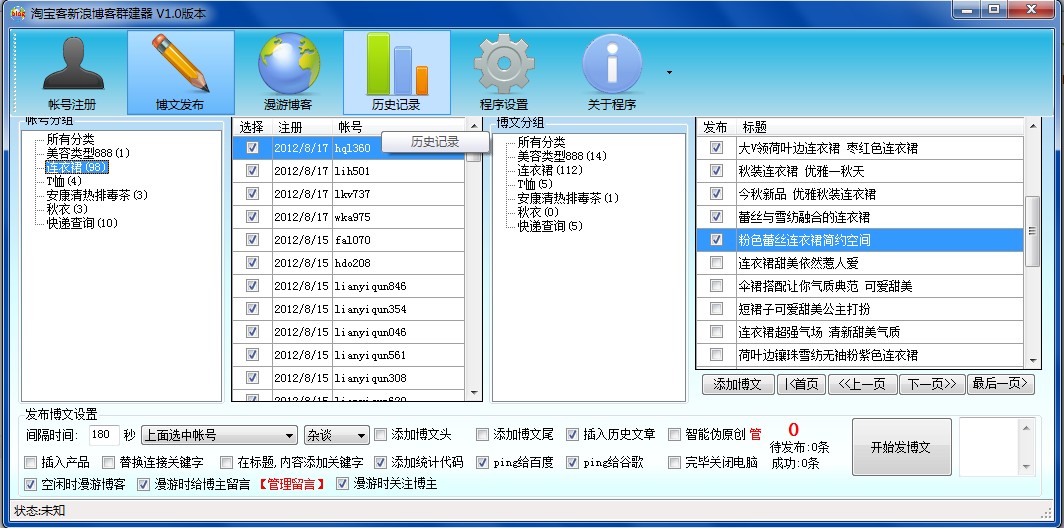This screenshot has height=528, width=1064.
Task: Select account row fal070
Action: tap(348, 240)
